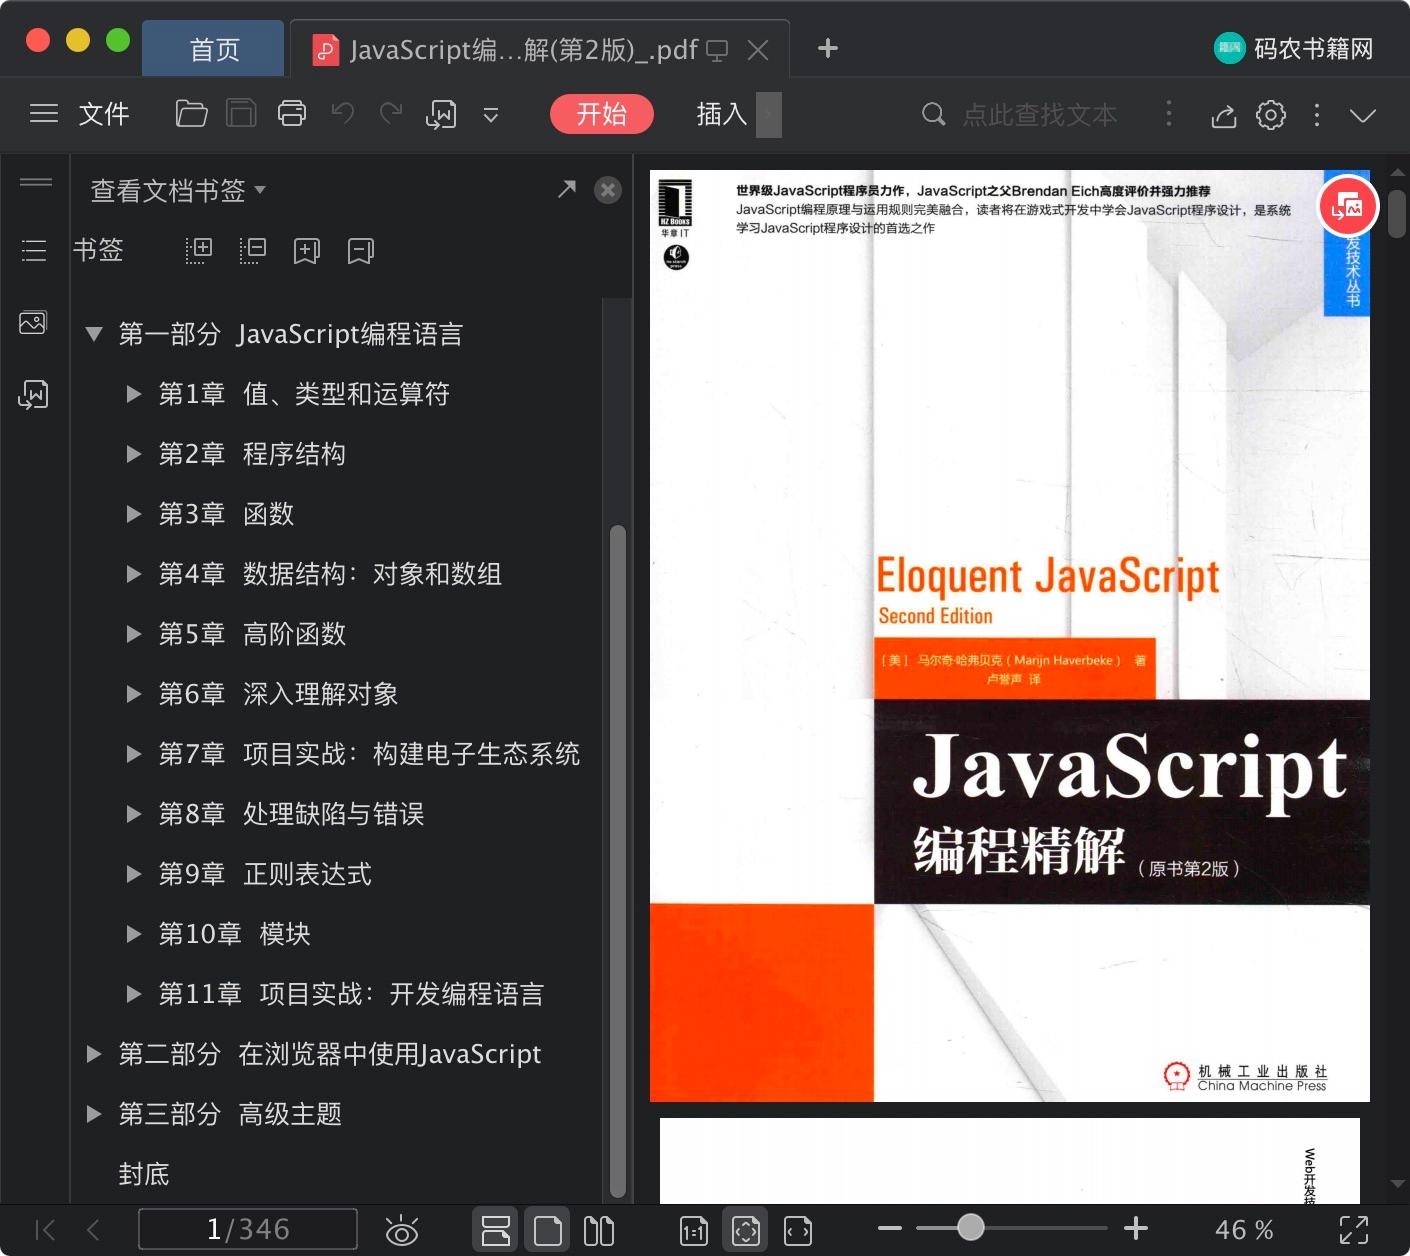
Task: Show the thumbnails sidebar icon
Action: tap(33, 322)
